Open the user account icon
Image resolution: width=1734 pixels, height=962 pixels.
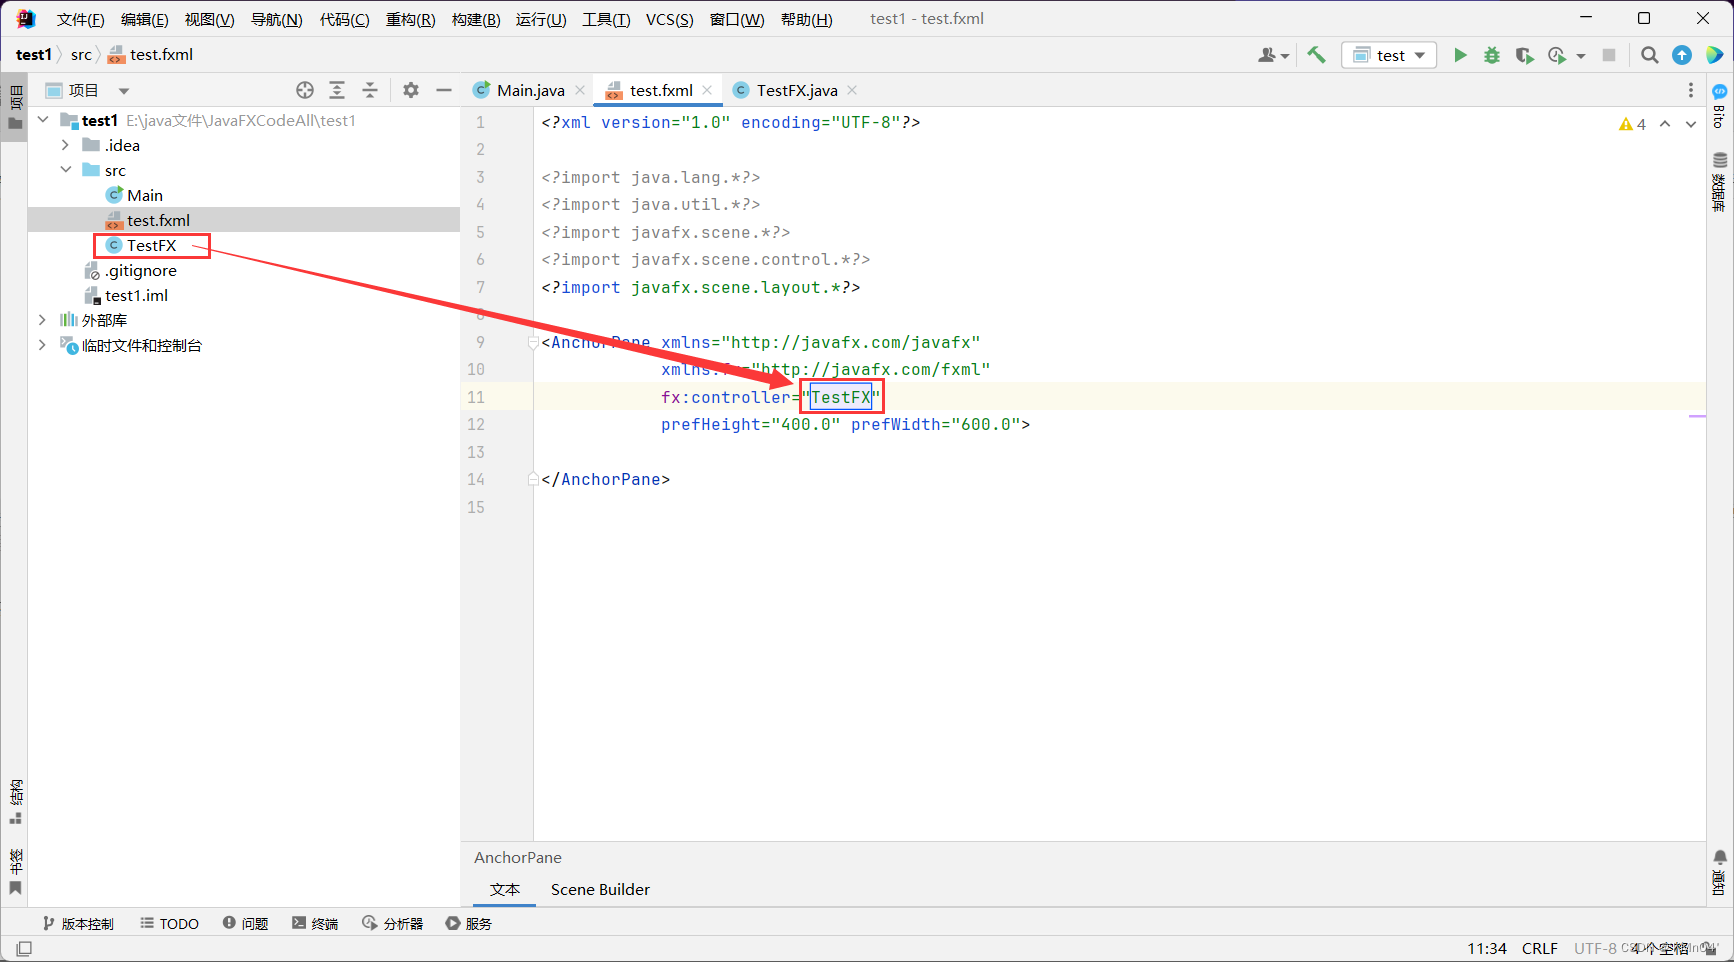click(1273, 55)
